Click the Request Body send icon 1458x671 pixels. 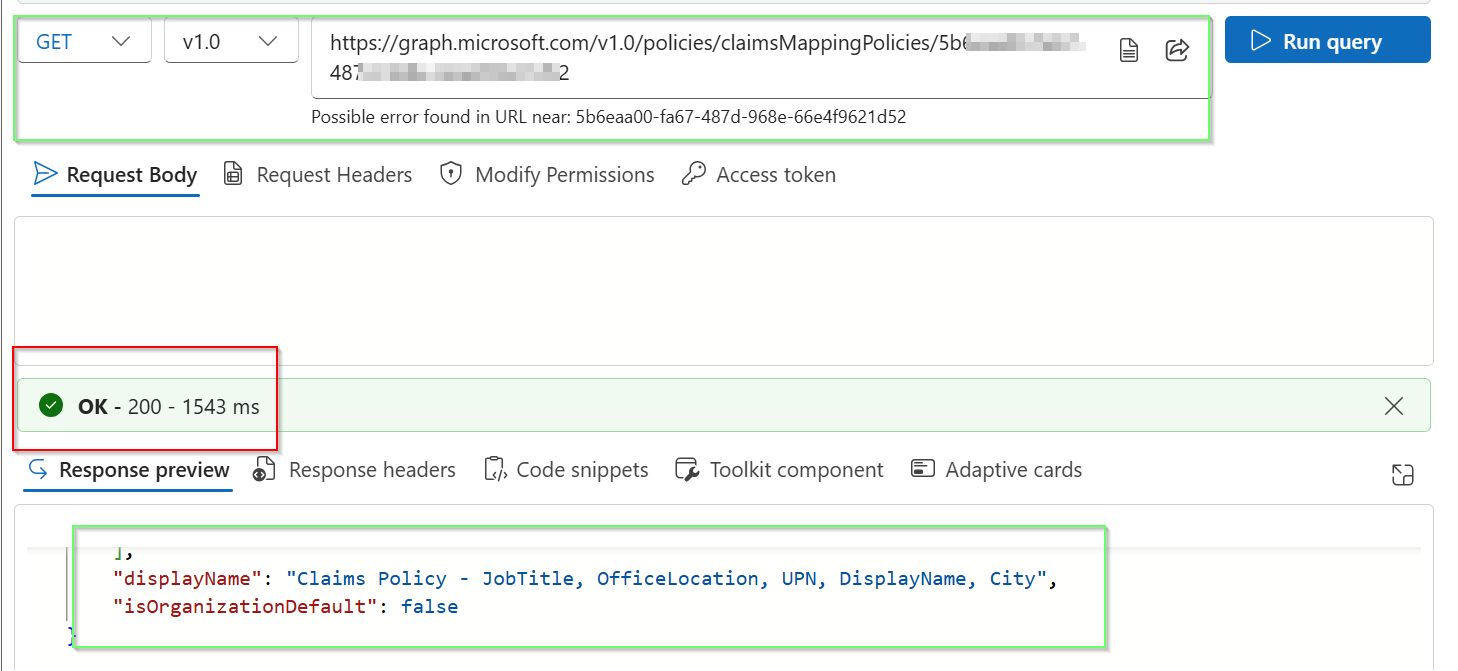pyautogui.click(x=45, y=174)
